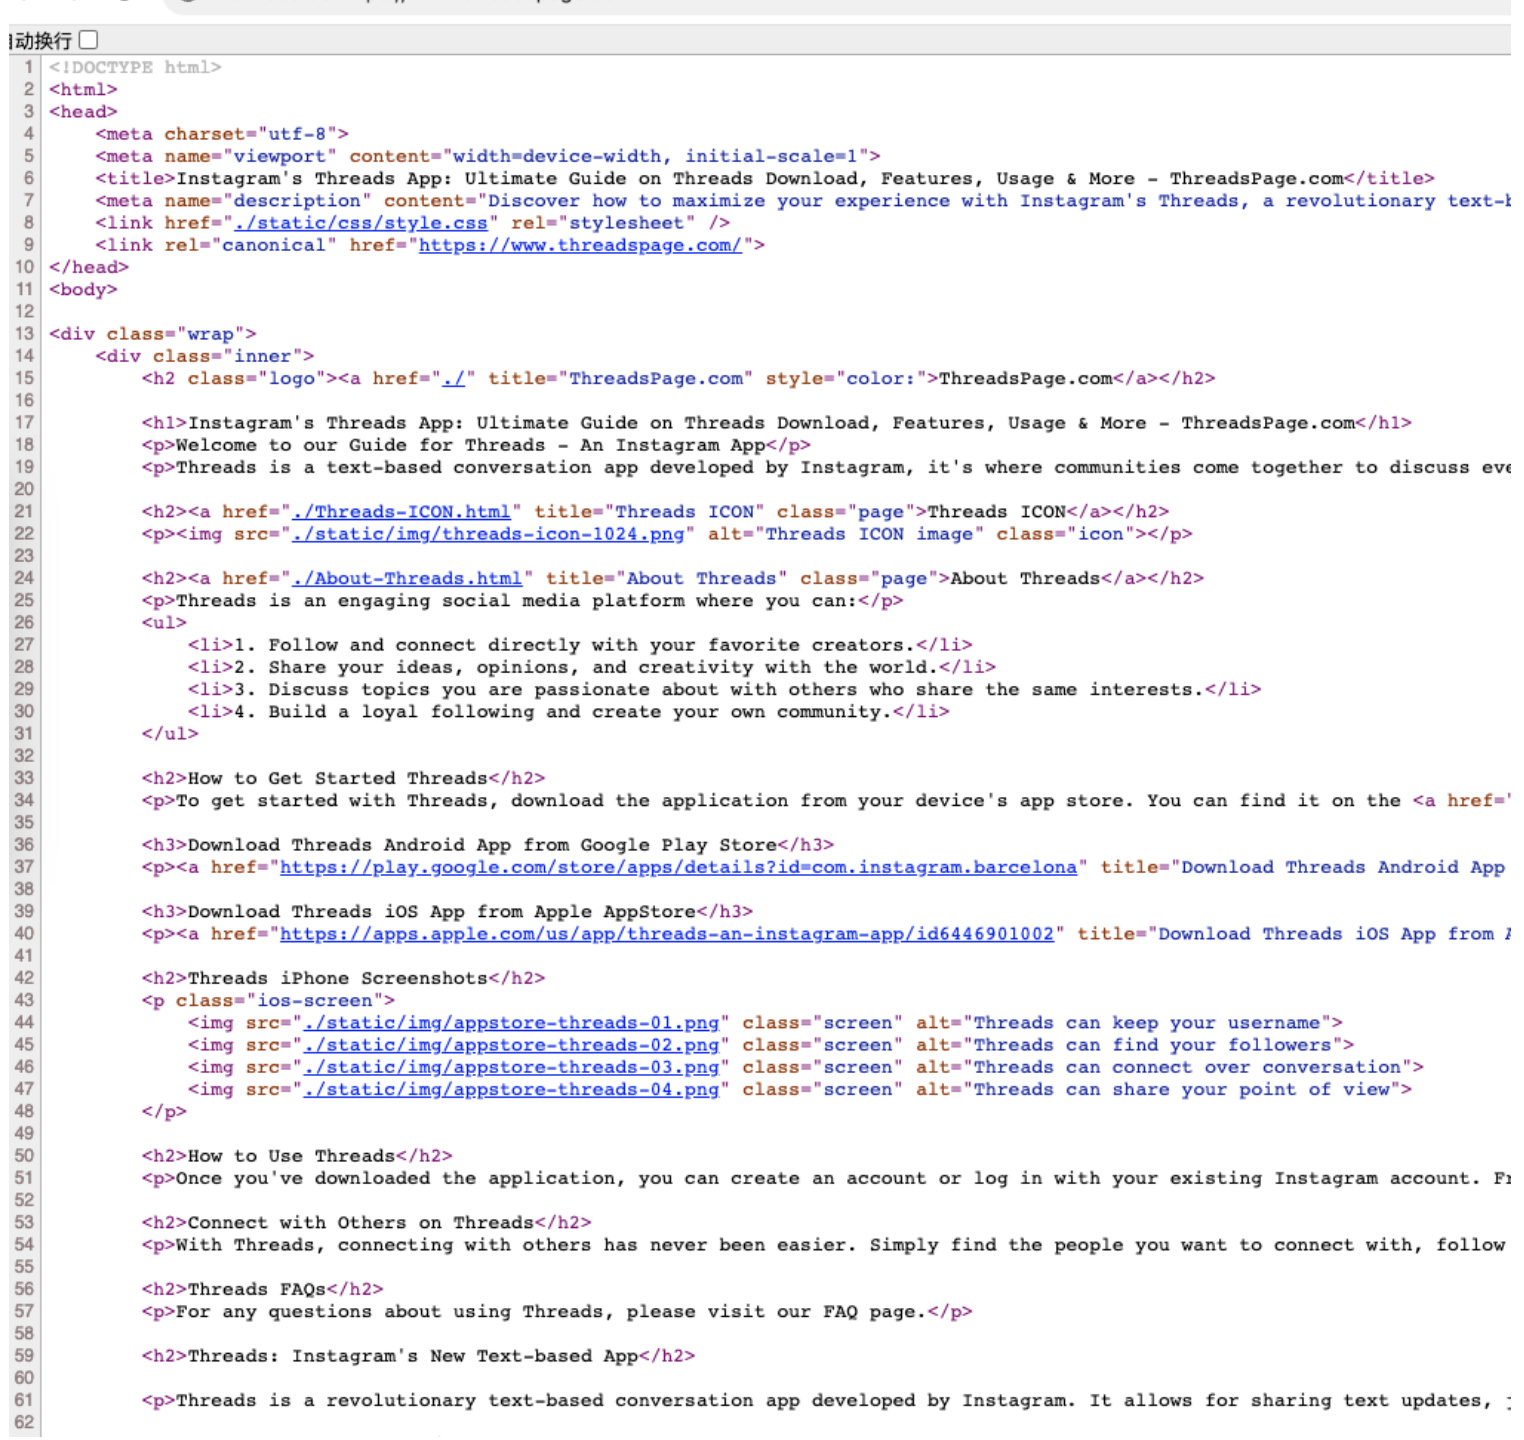Click the closing </head> tag

[89, 267]
